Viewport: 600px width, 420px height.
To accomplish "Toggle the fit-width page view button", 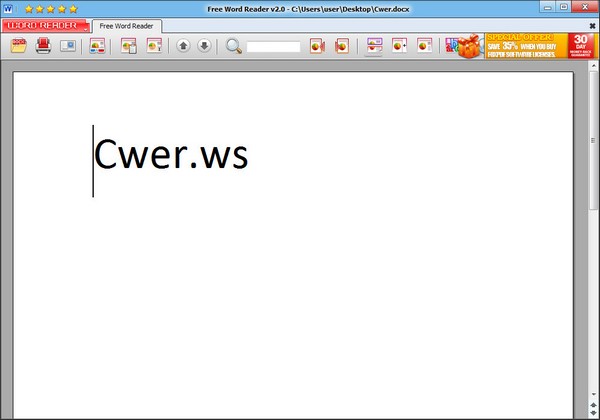I will (375, 46).
